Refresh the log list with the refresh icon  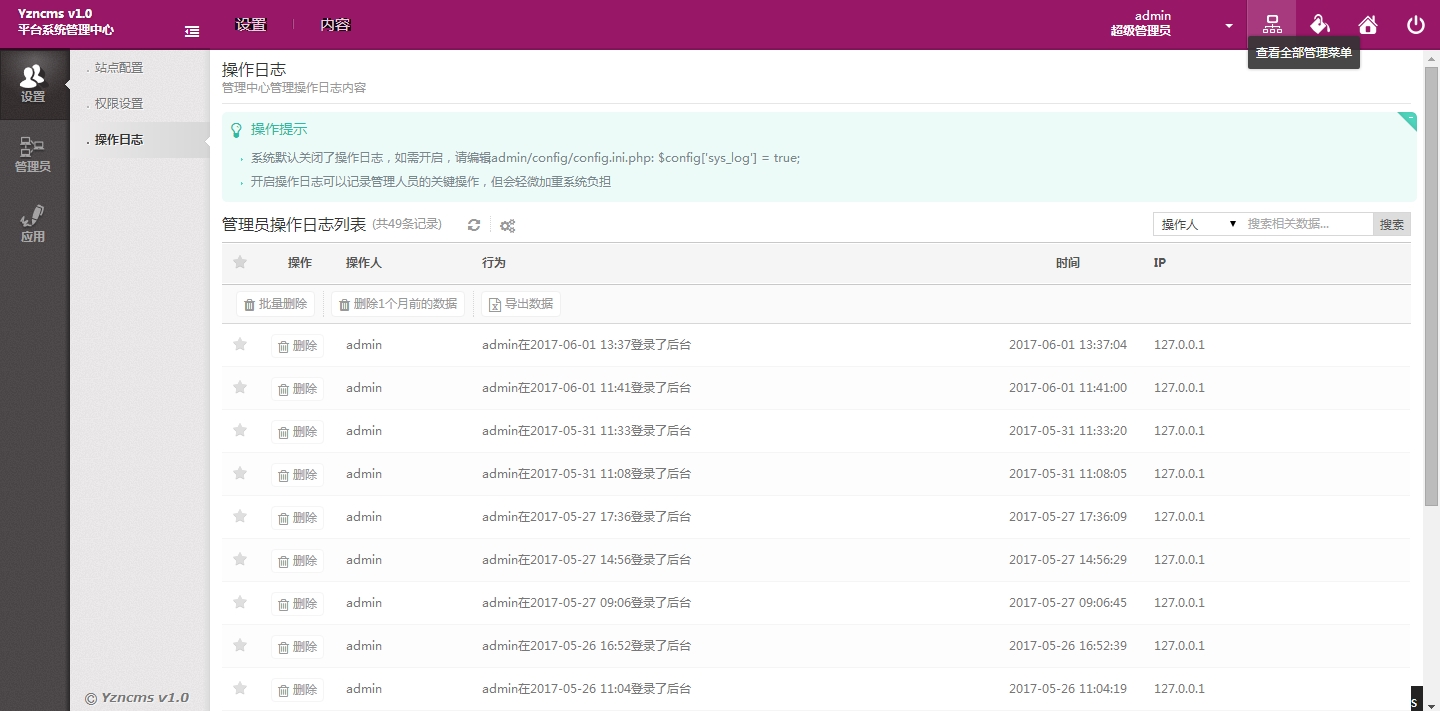(x=474, y=226)
